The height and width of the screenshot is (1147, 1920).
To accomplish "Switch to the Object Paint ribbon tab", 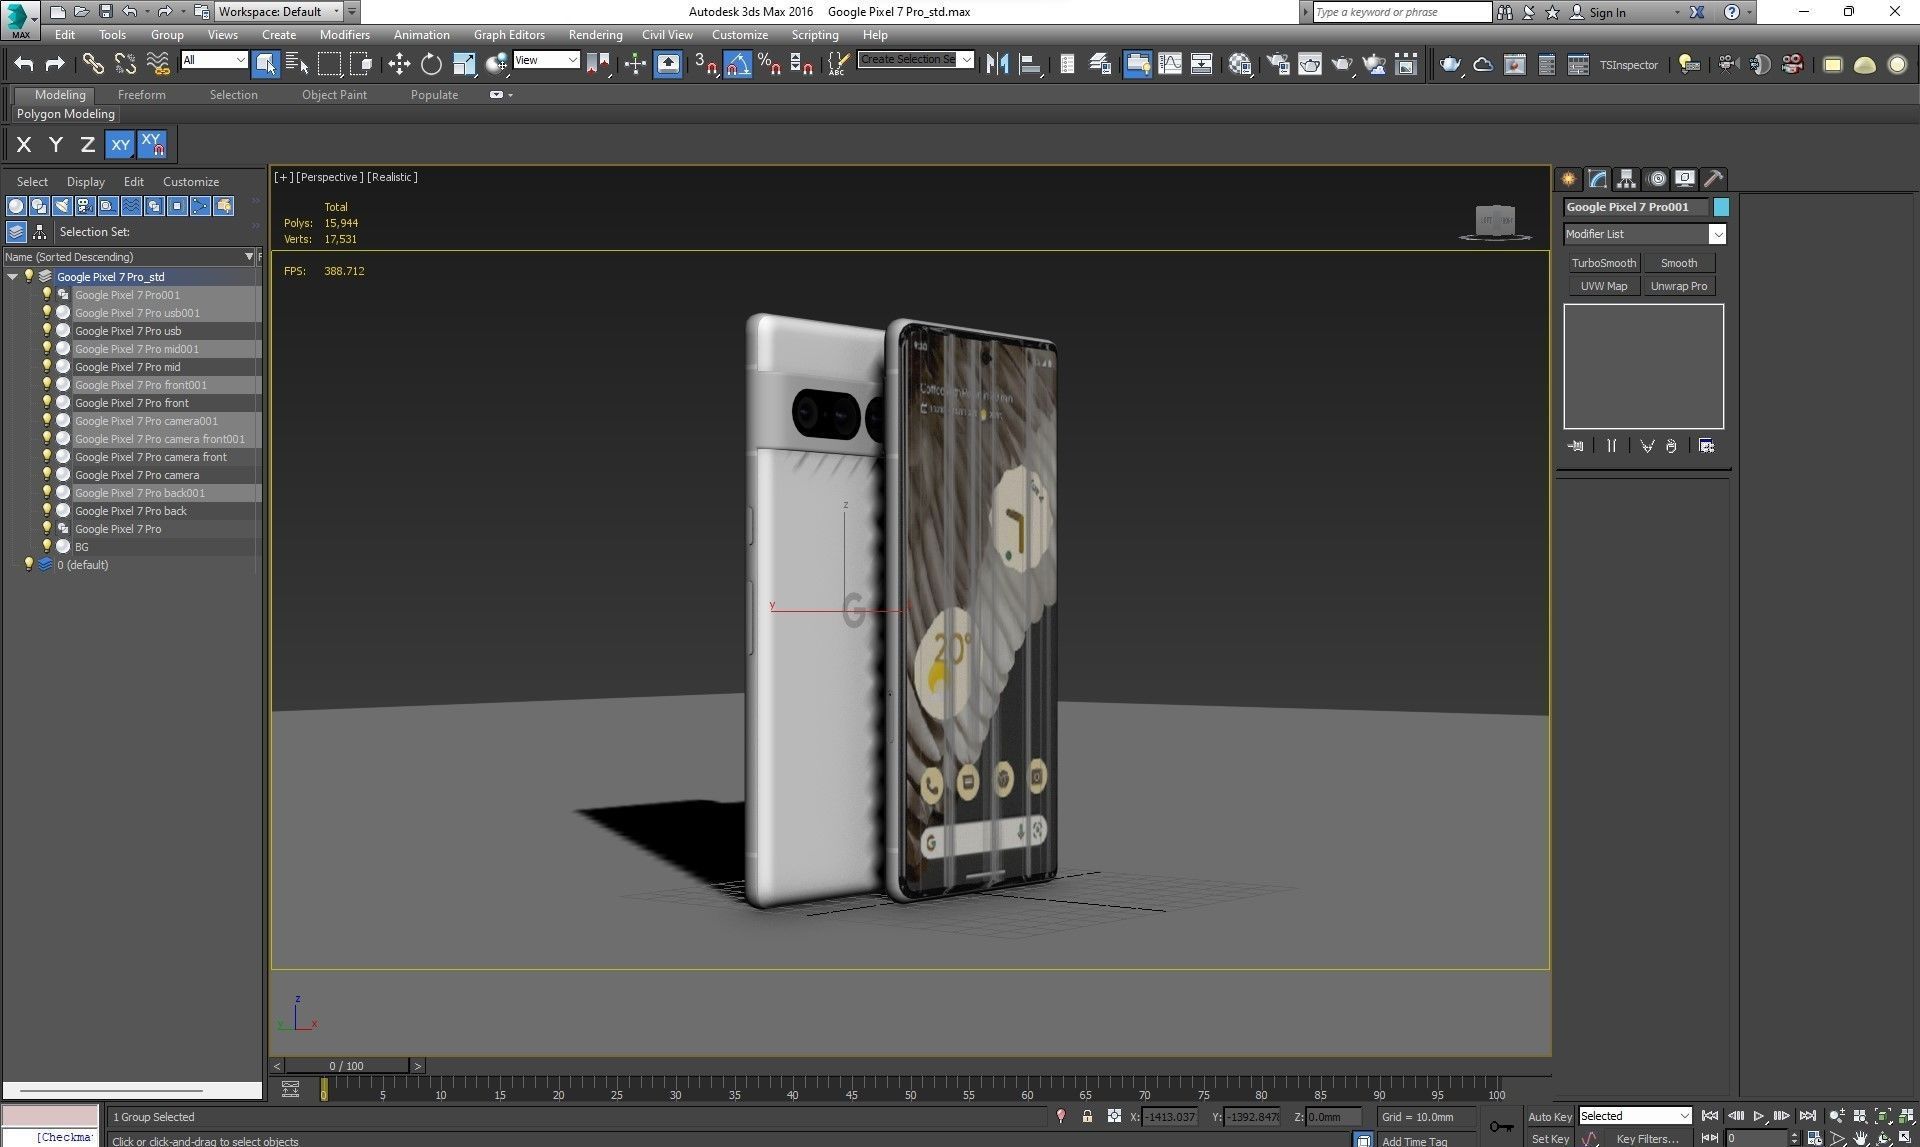I will (334, 95).
